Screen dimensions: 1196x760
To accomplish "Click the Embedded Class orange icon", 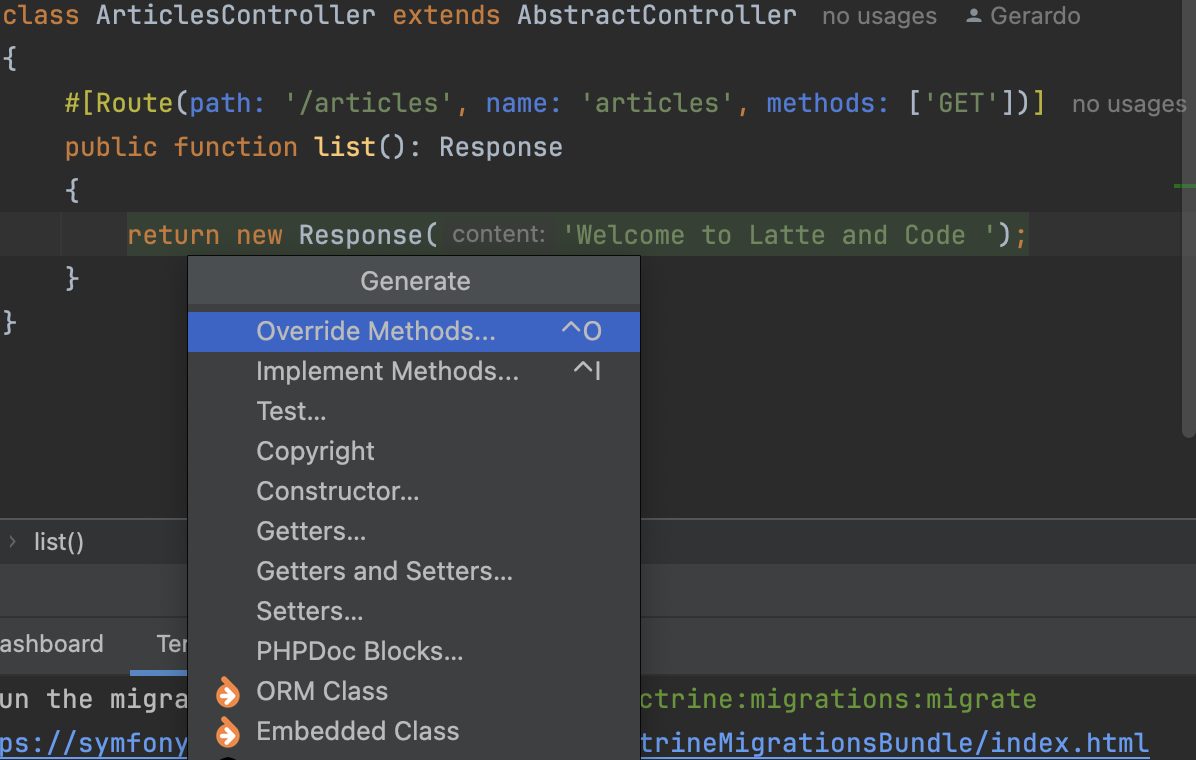I will coord(228,732).
